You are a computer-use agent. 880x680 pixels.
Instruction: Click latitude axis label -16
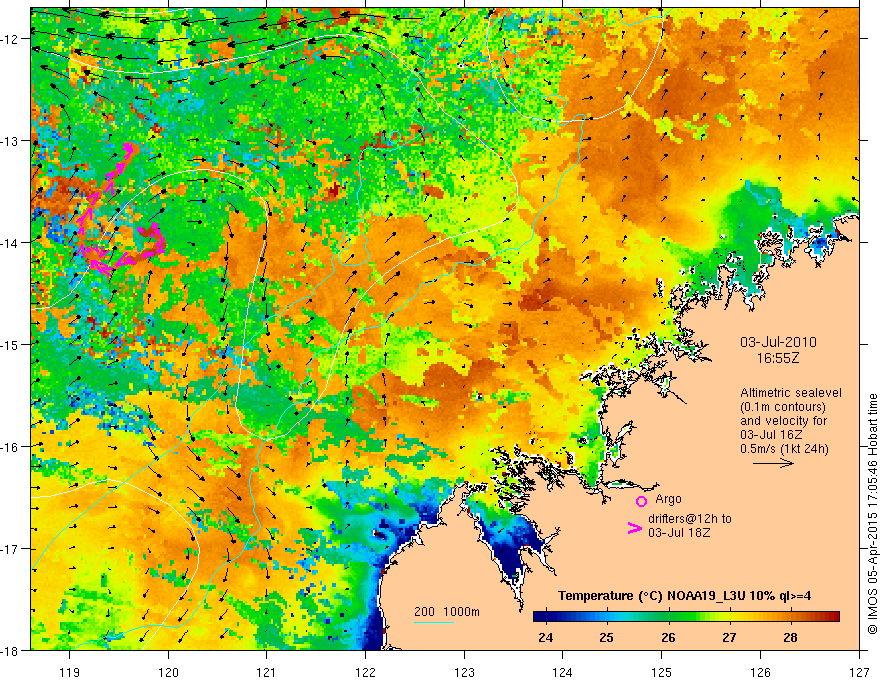11,447
